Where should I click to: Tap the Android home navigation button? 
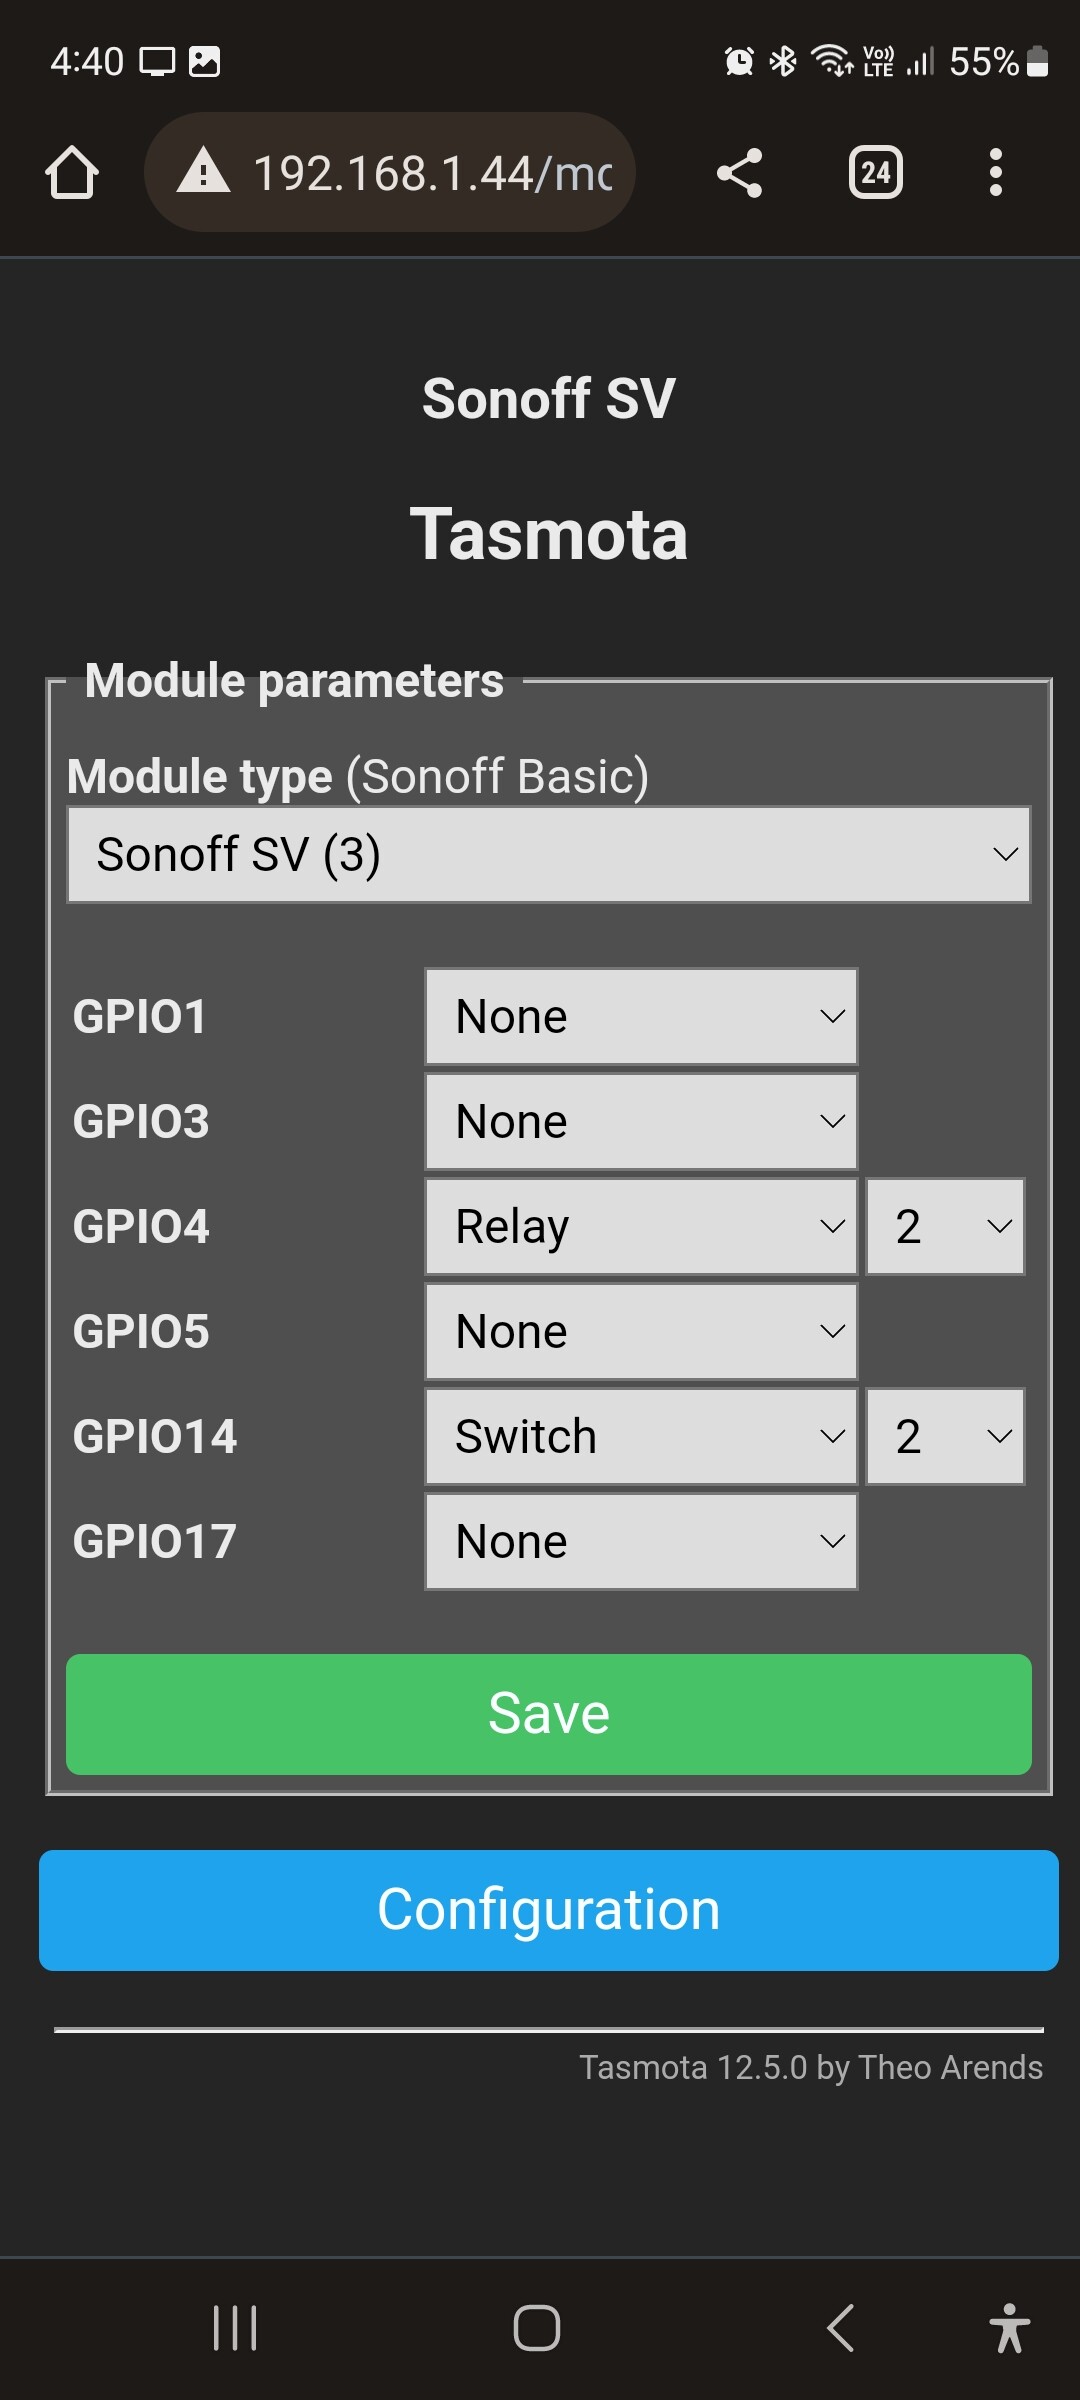tap(537, 2328)
